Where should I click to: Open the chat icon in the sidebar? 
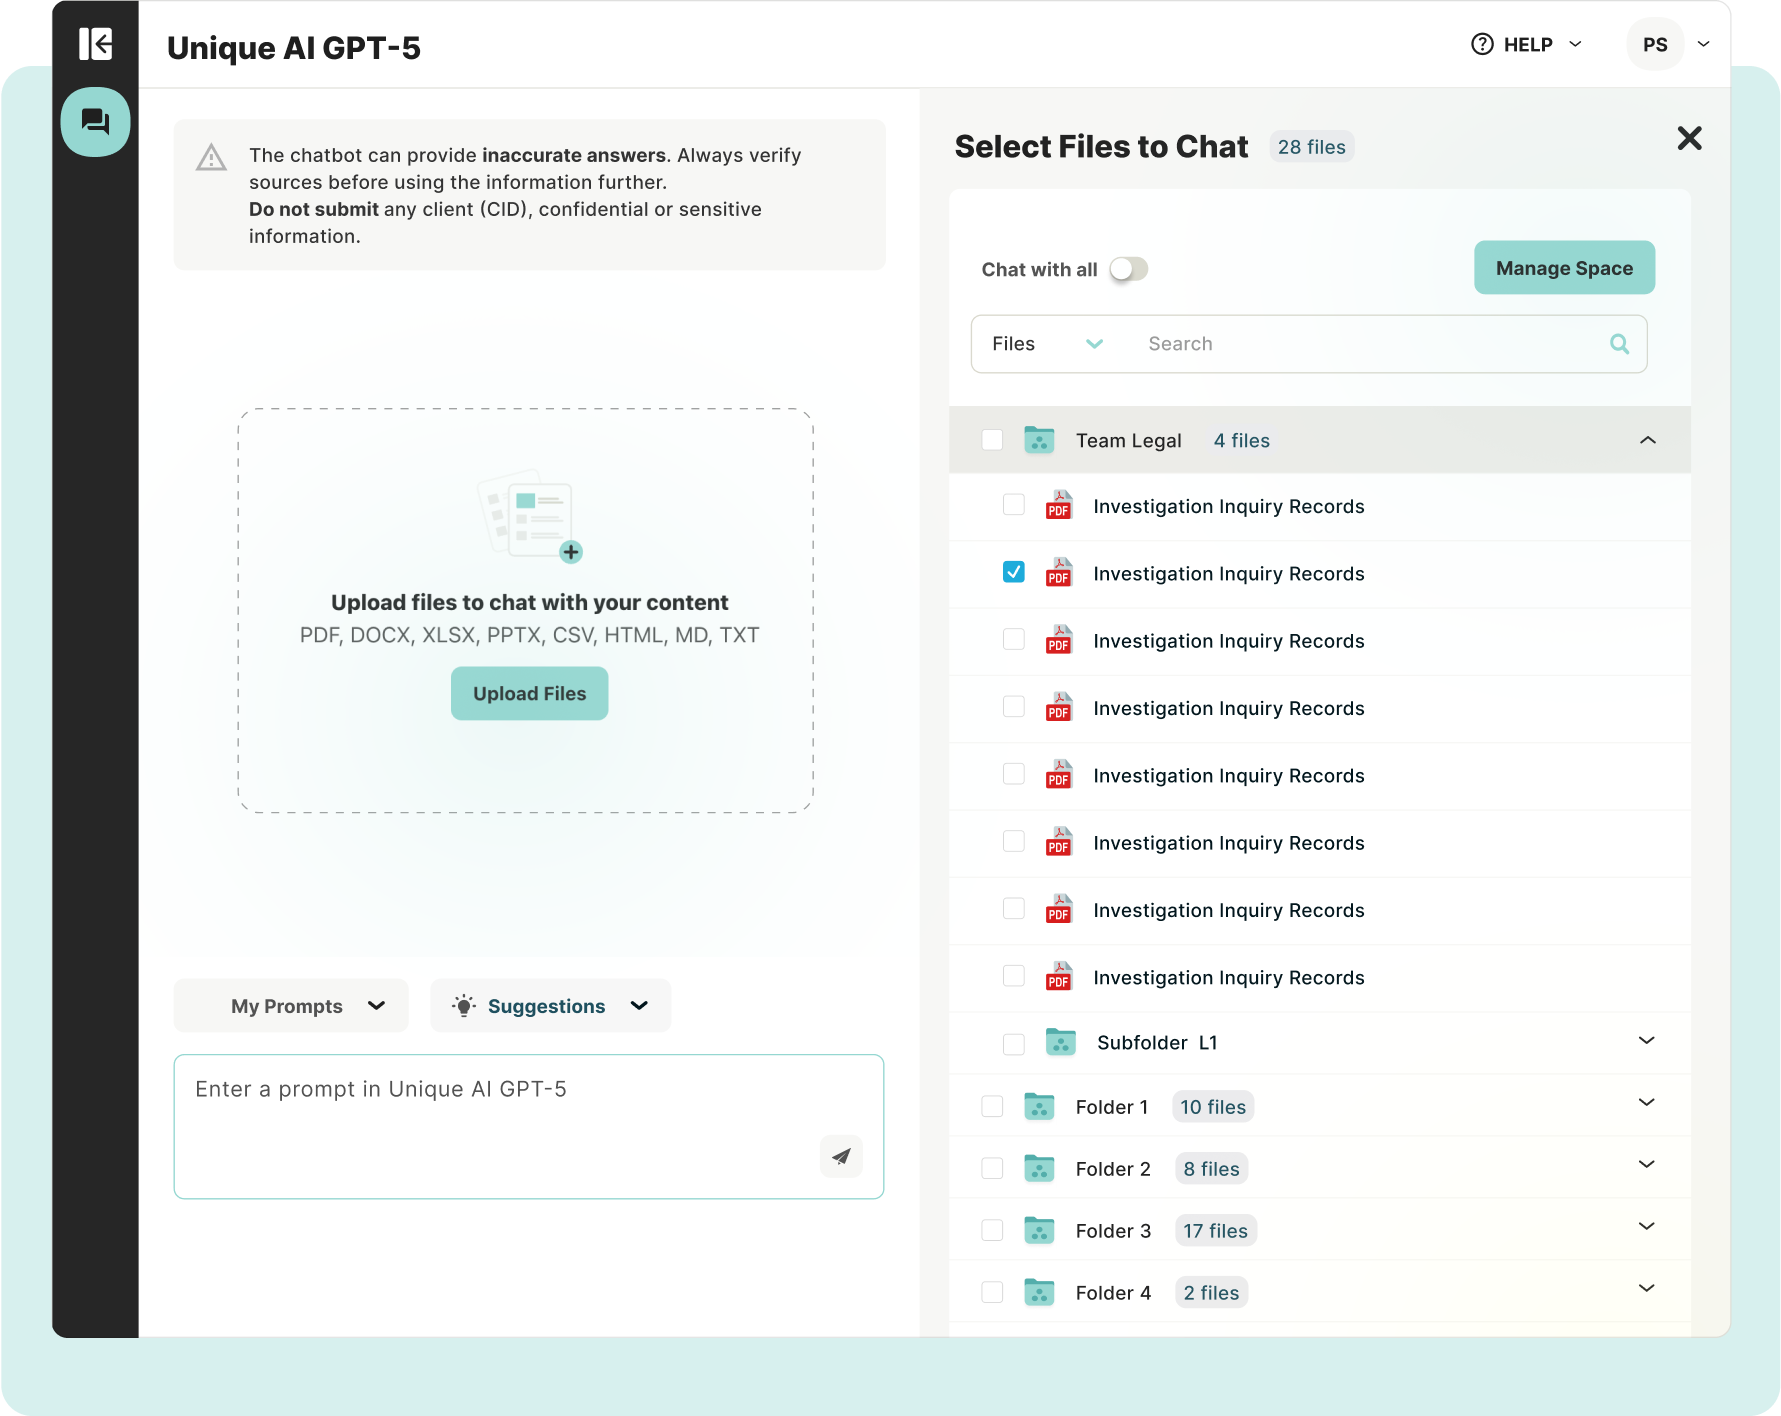coord(95,122)
